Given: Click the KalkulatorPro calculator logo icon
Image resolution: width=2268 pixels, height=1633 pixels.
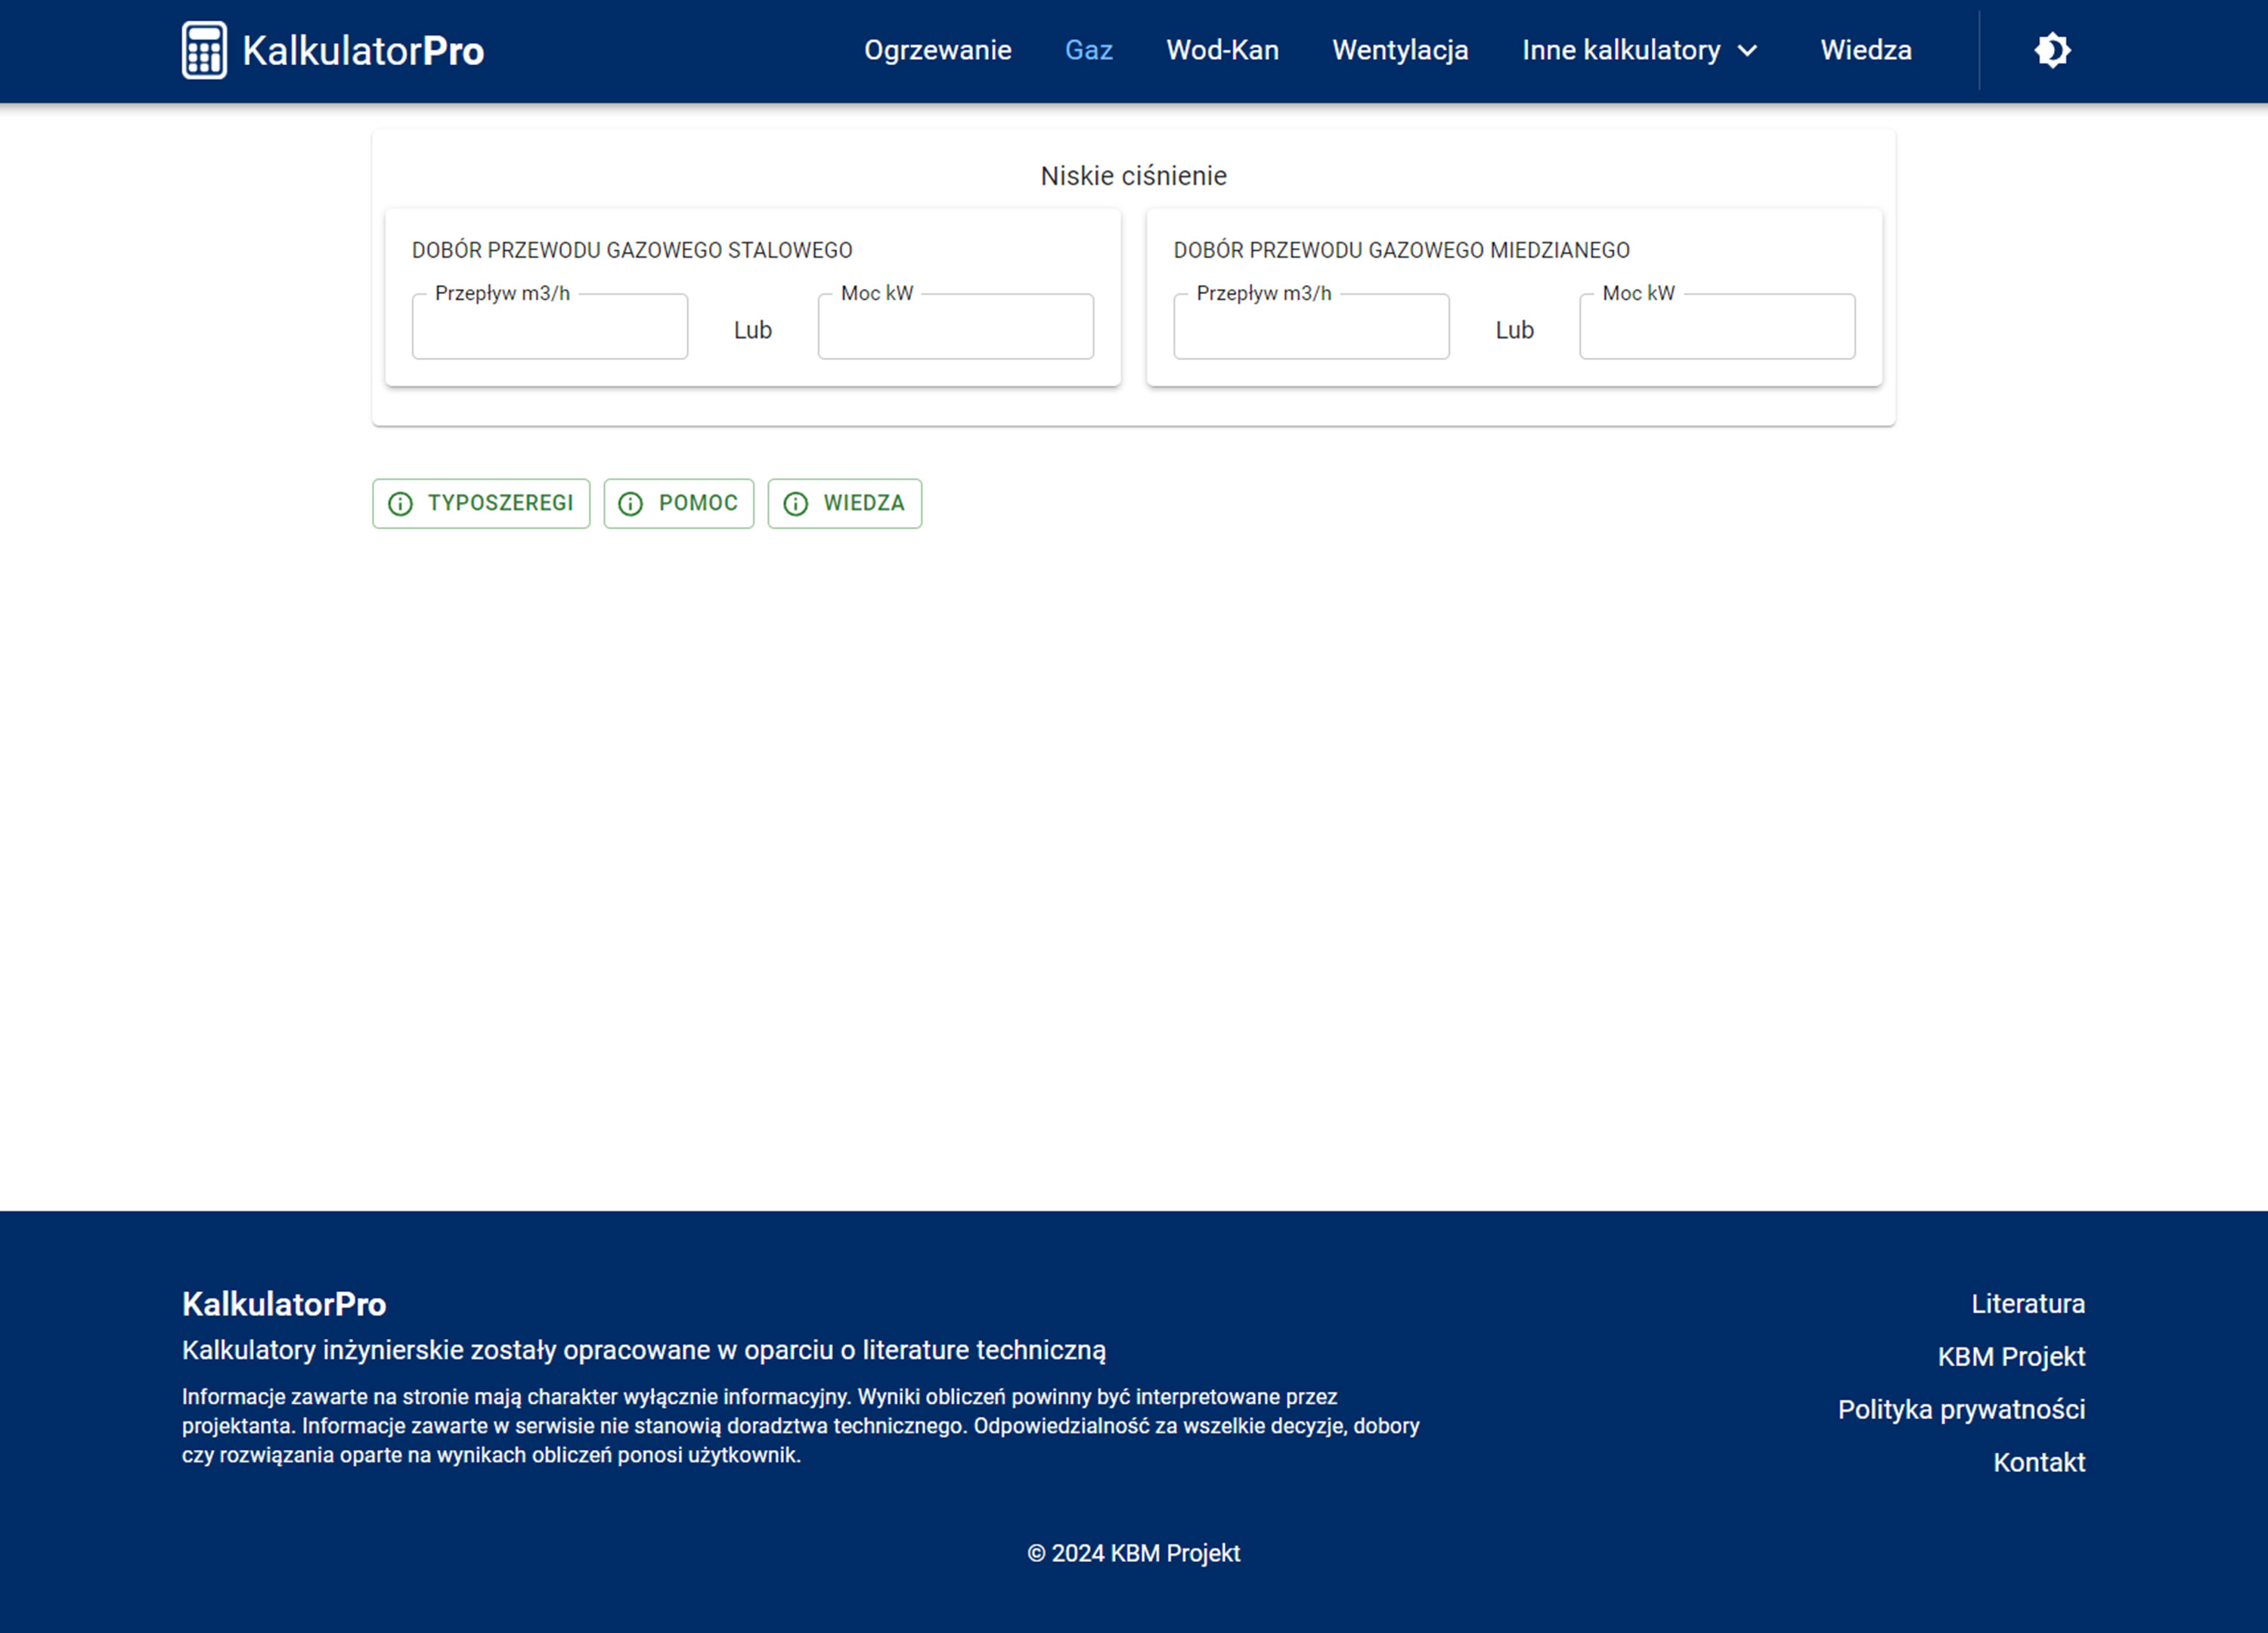Looking at the screenshot, I should (204, 50).
